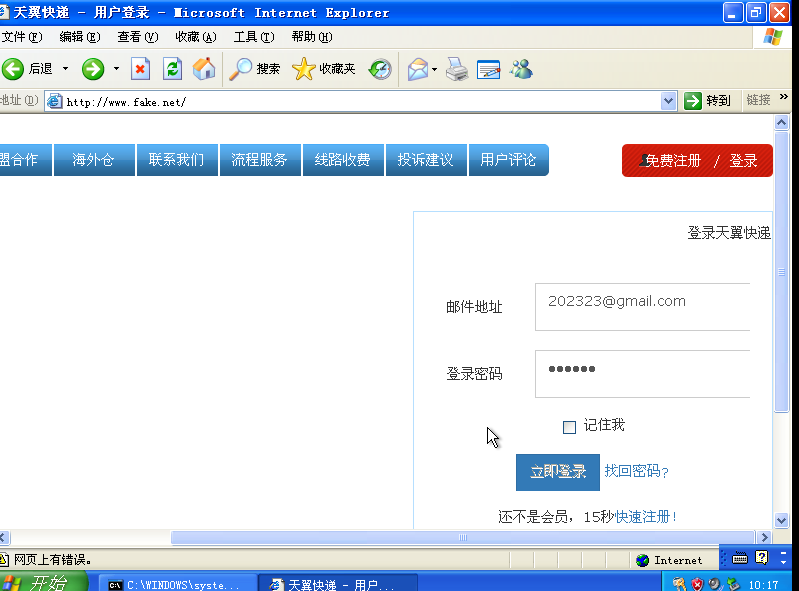This screenshot has width=799, height=591.
Task: Click the Forward arrow button
Action: [93, 69]
